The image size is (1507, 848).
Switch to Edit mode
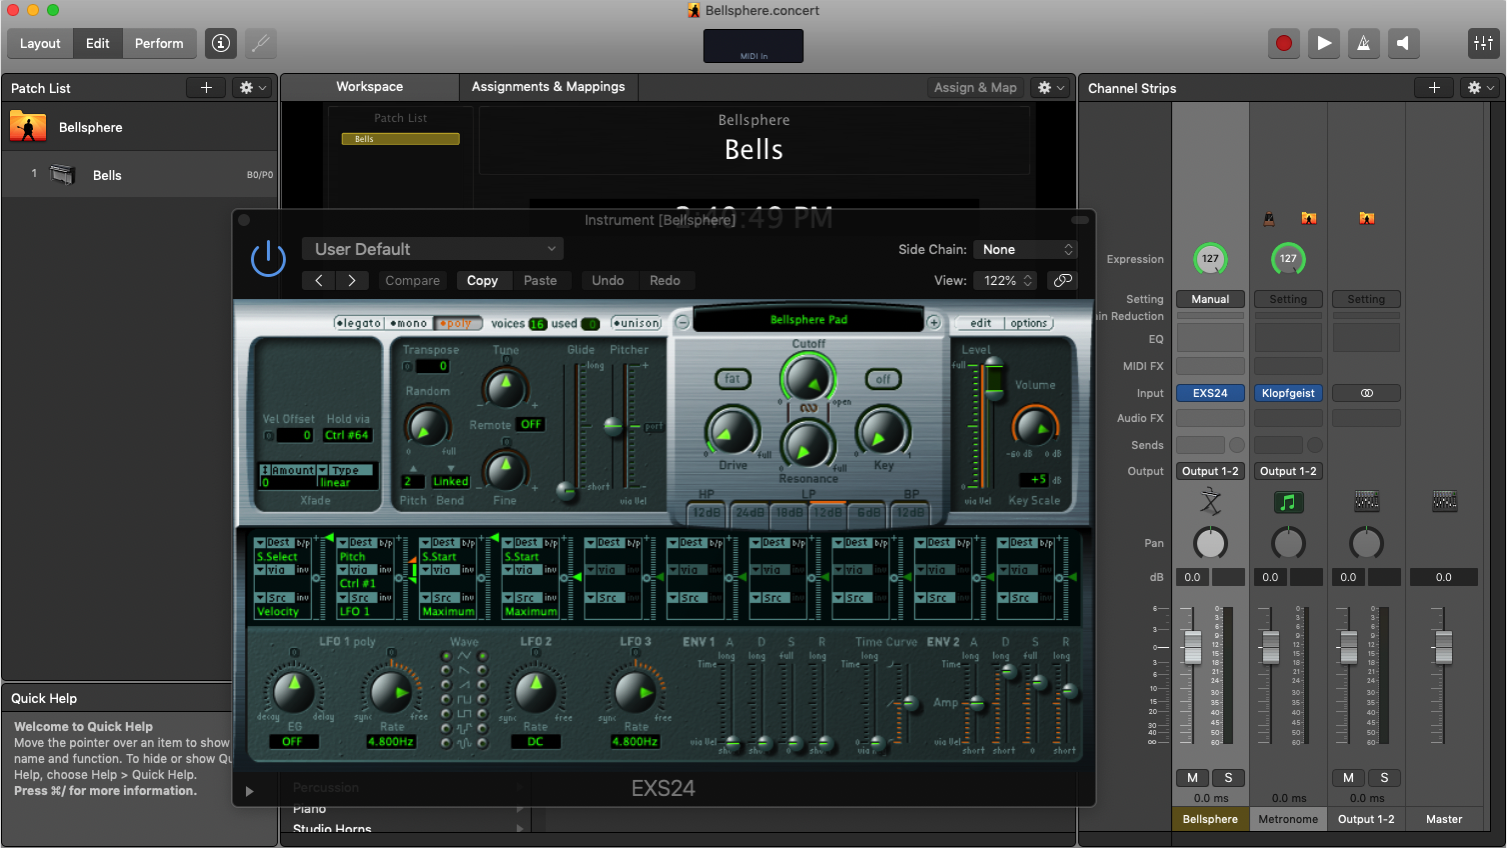[97, 43]
